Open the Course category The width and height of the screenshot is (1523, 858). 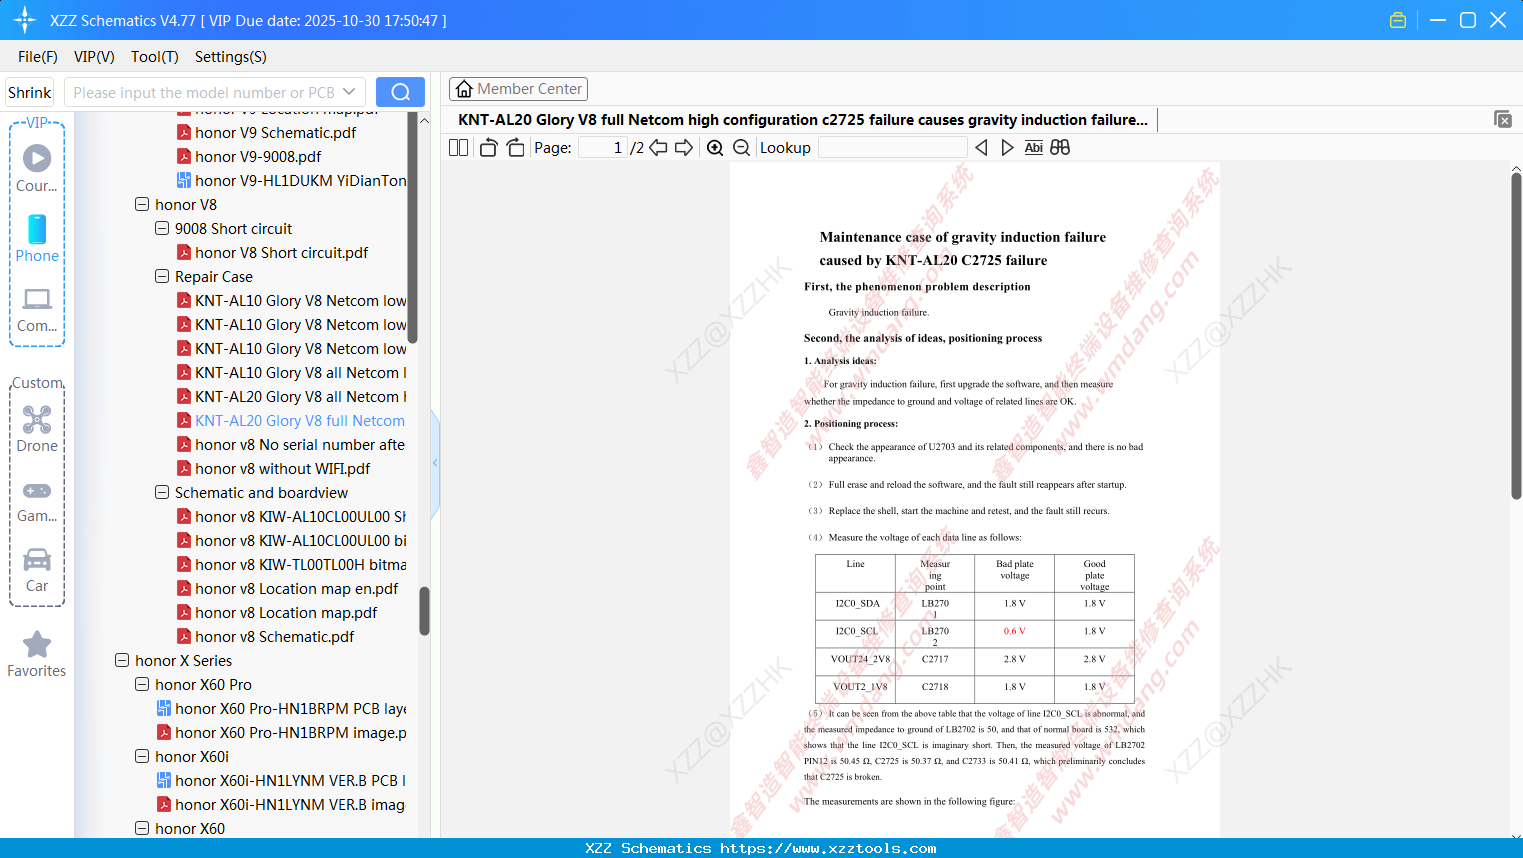coord(37,168)
